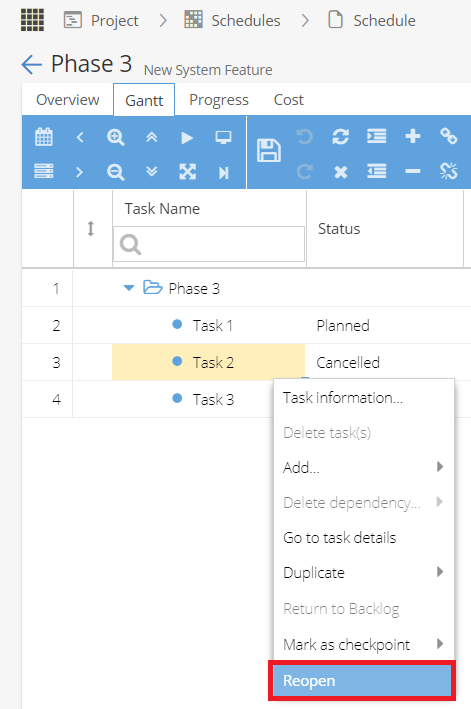Screen dimensions: 471x709
Task: Expand Mark as checkpoint submenu arrow
Action: point(440,643)
